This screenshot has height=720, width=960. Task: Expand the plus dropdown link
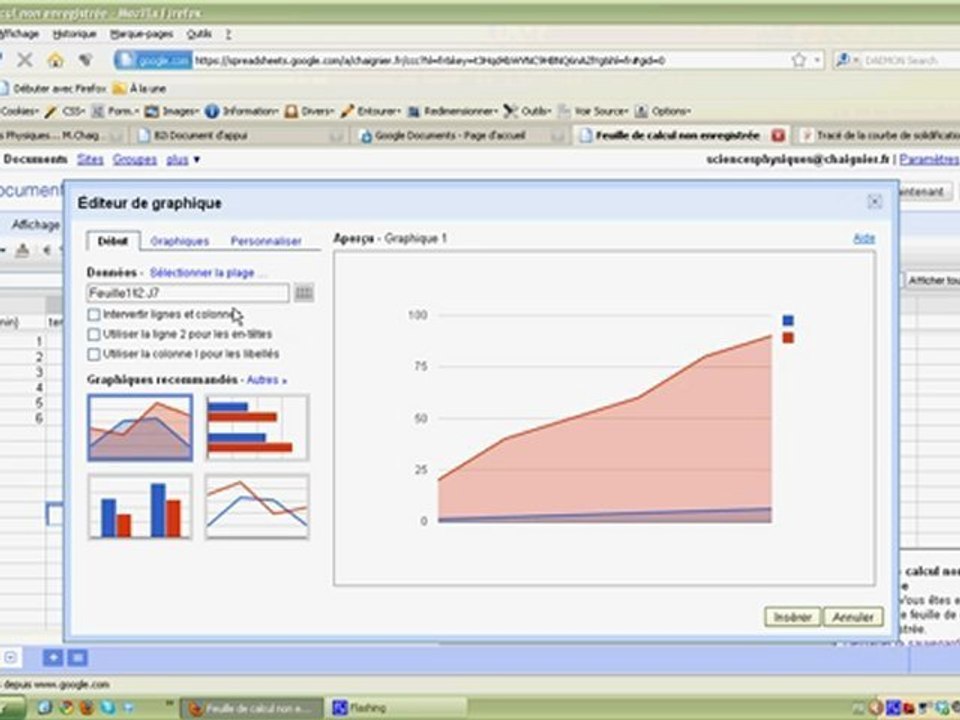[183, 159]
